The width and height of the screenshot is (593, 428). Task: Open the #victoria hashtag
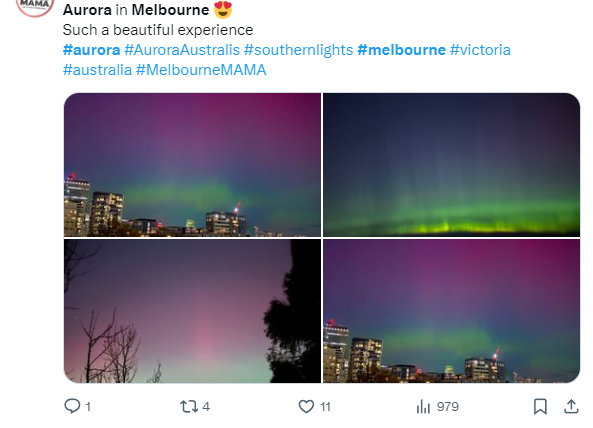coord(480,50)
